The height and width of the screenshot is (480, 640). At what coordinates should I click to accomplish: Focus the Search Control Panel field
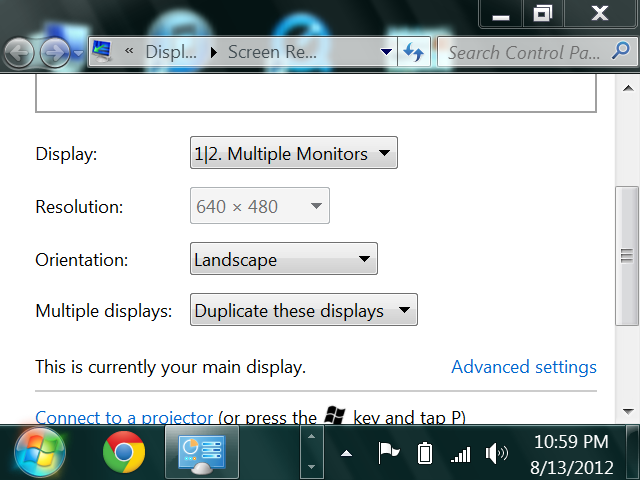point(524,52)
